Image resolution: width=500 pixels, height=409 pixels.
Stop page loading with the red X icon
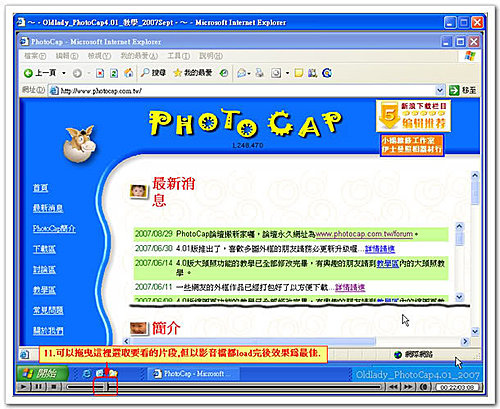[100, 73]
